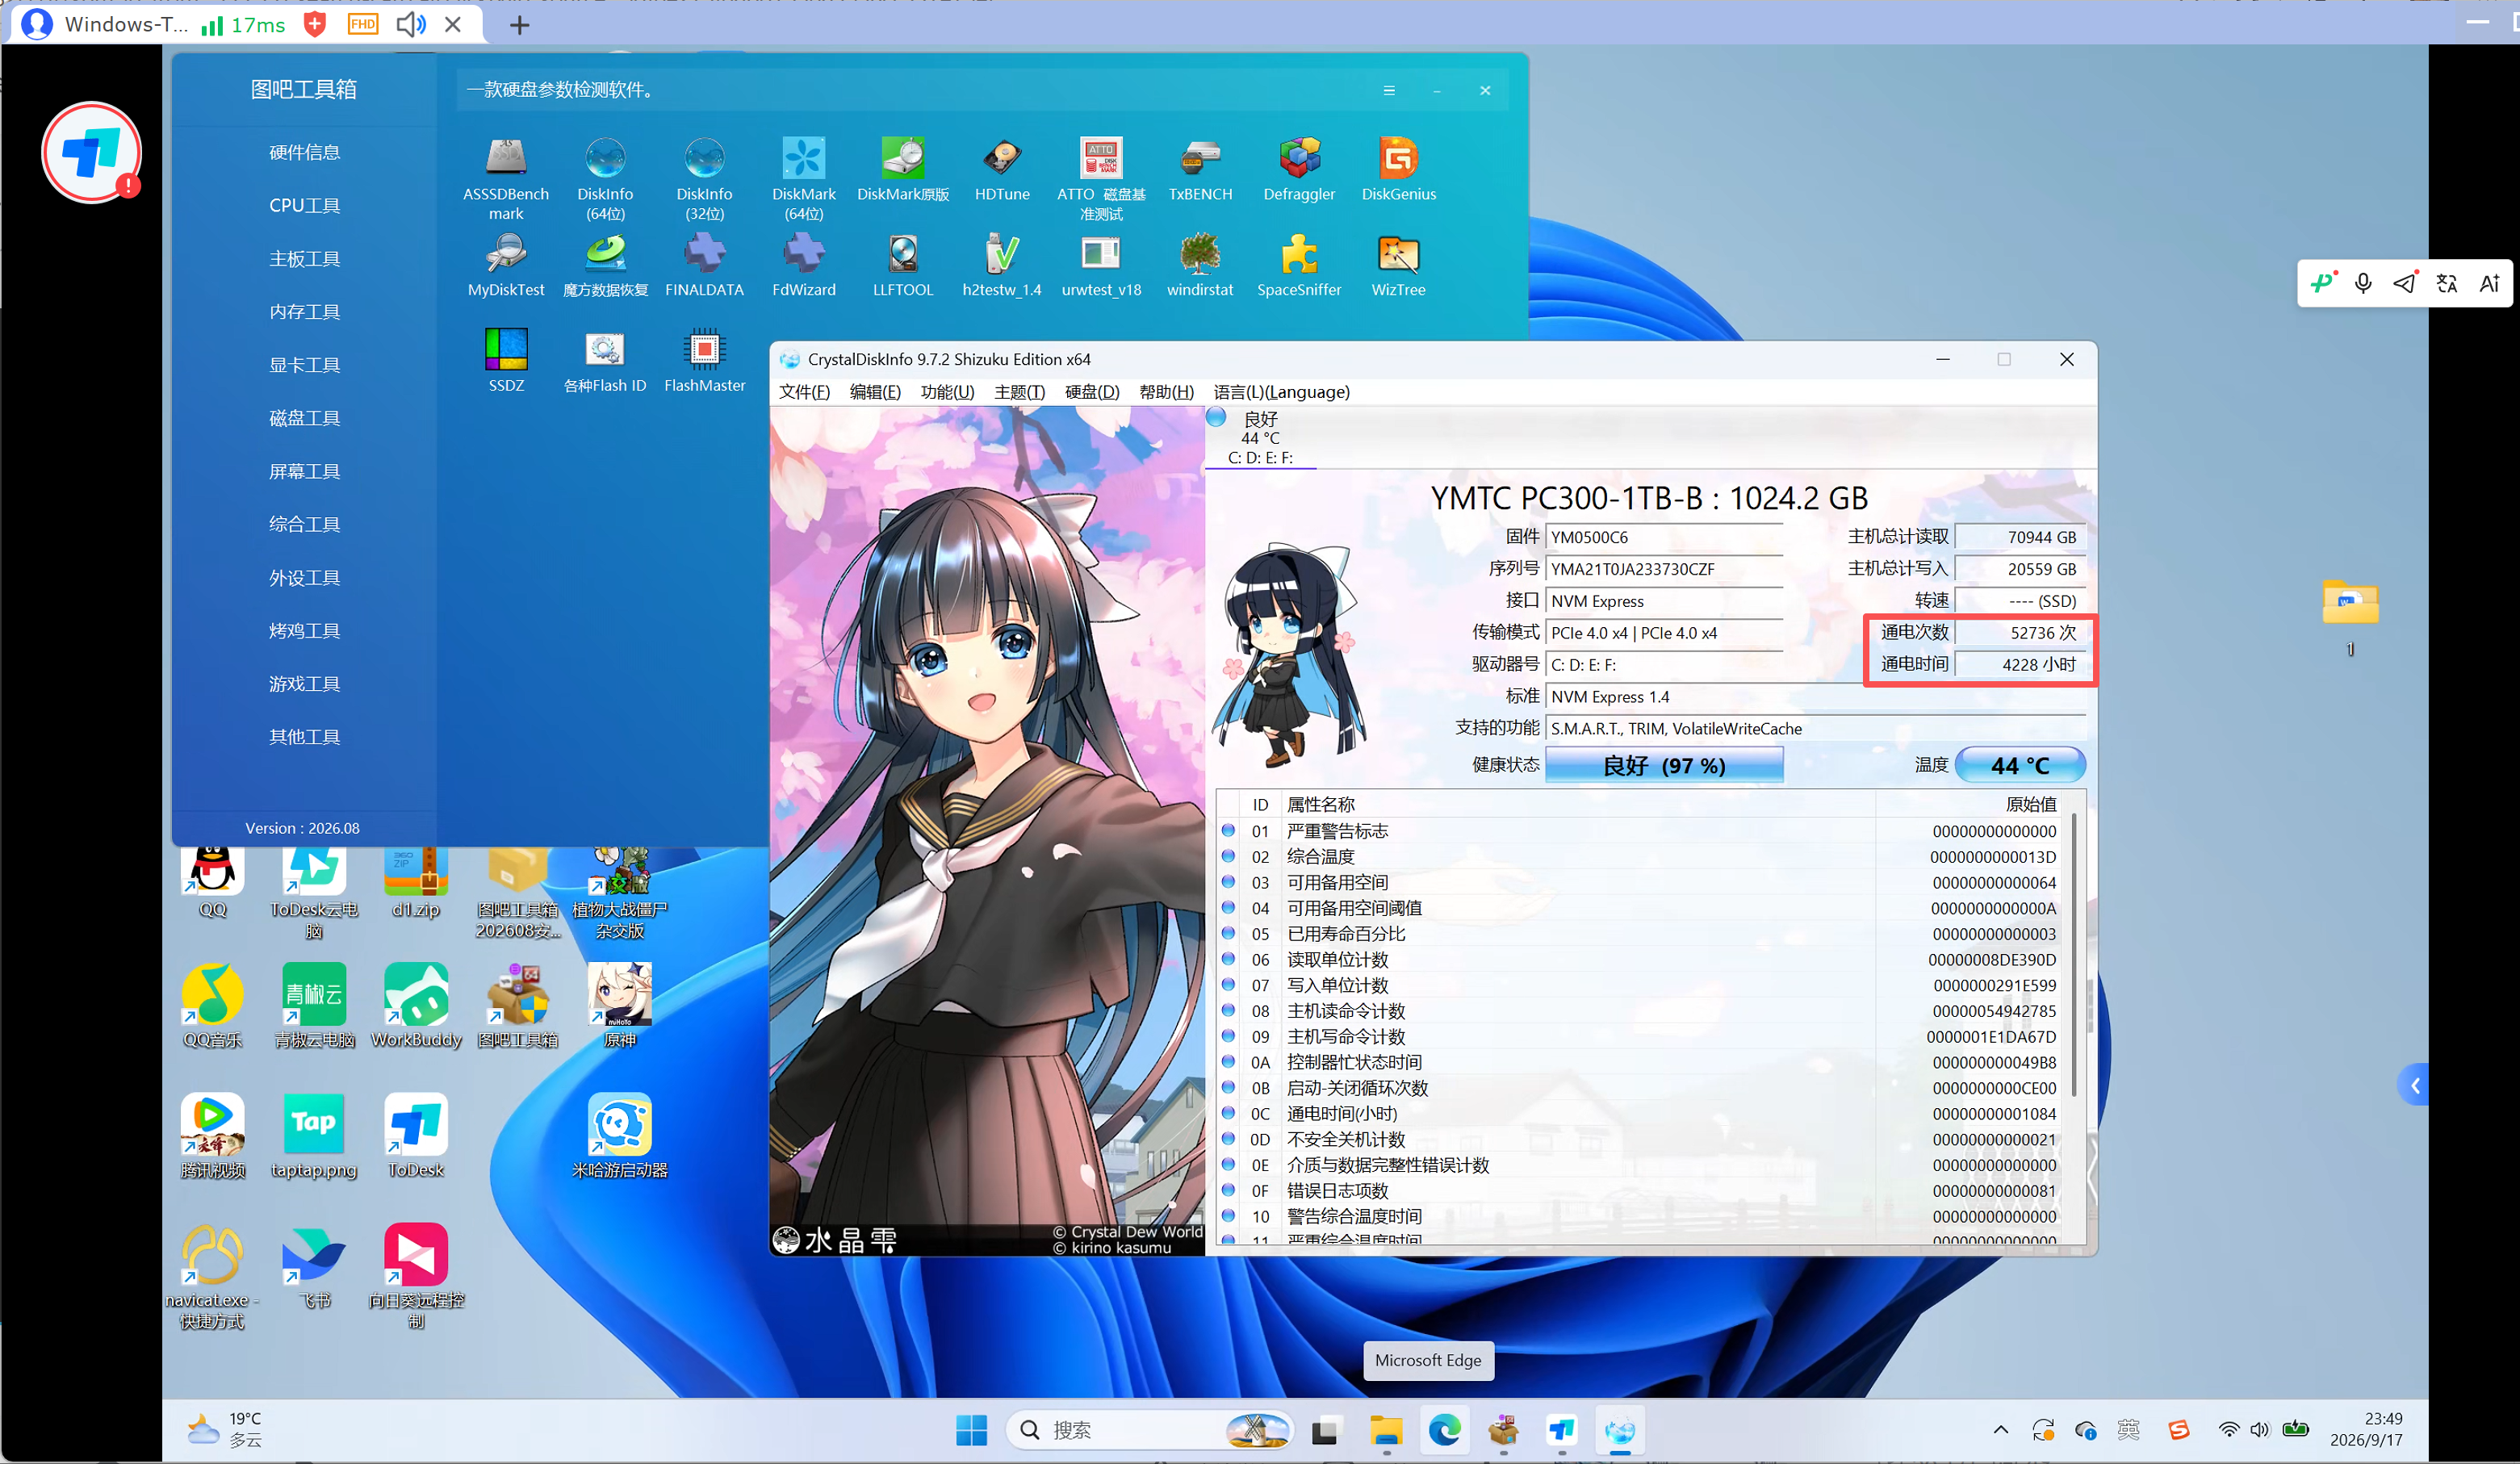Screen dimensions: 2520x1464
Task: Click the serial number field YMA21T0JA233730CZF
Action: pos(1663,569)
